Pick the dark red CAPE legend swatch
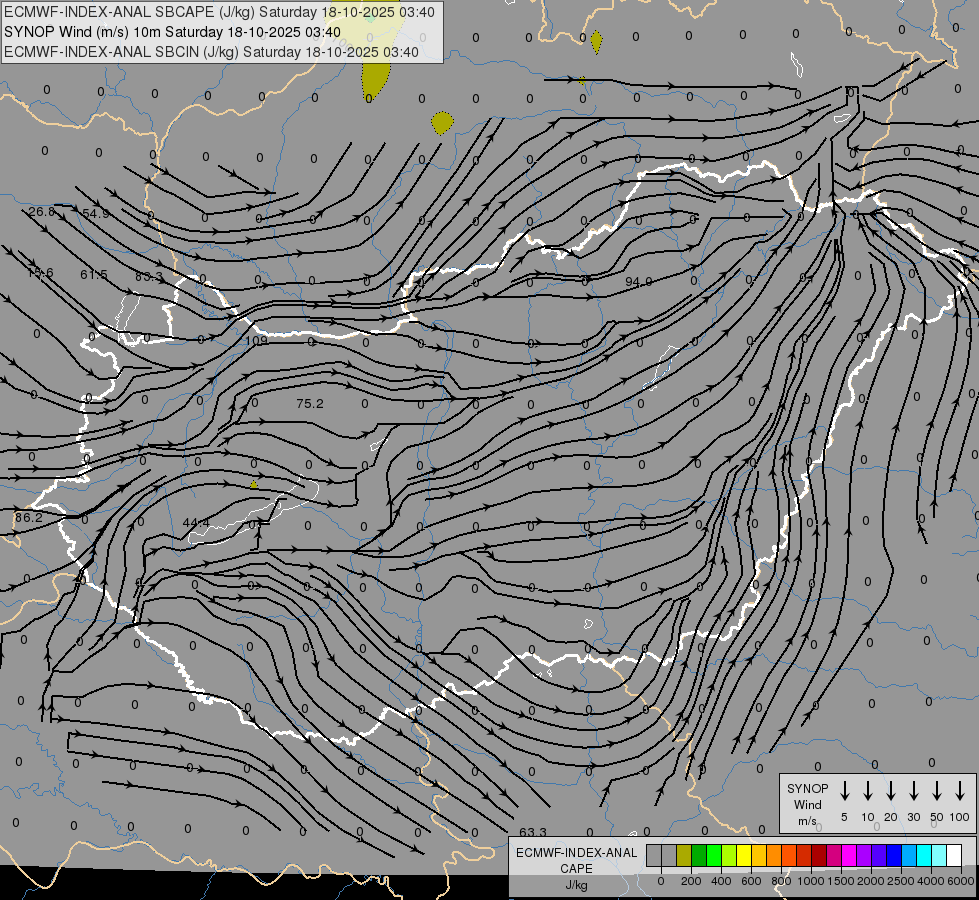 click(x=819, y=855)
